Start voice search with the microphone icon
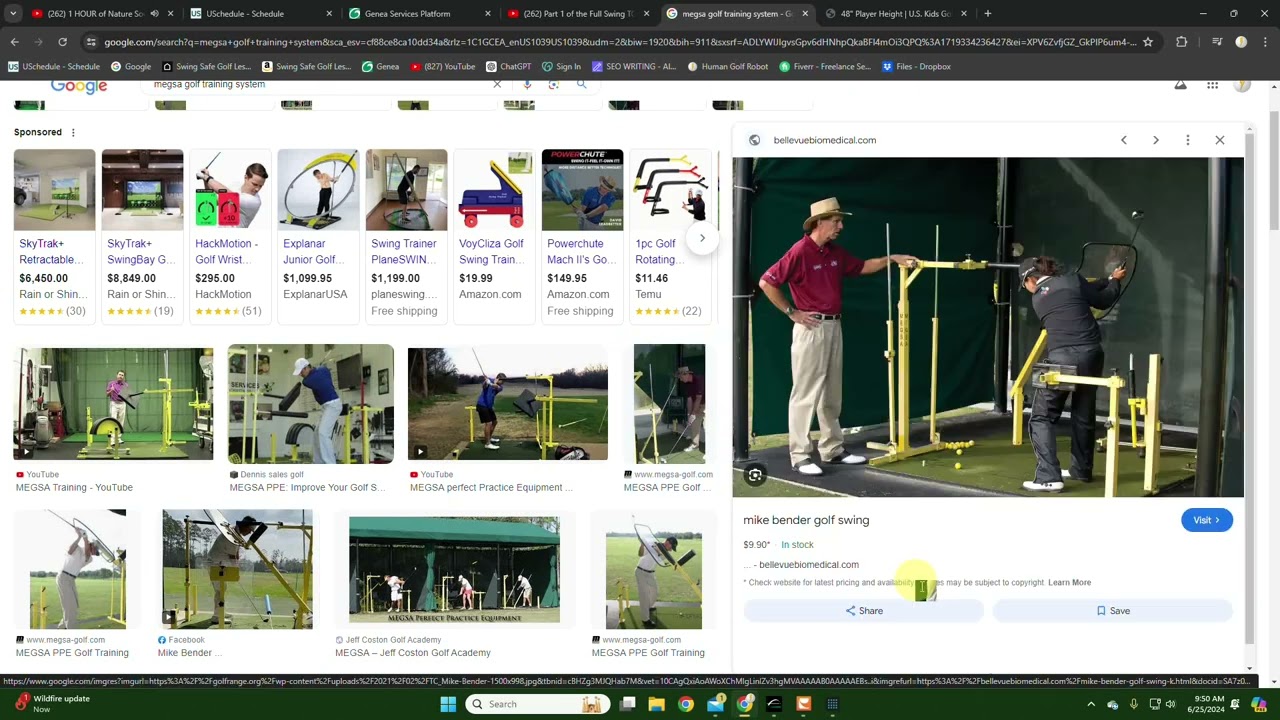1280x720 pixels. pyautogui.click(x=527, y=84)
